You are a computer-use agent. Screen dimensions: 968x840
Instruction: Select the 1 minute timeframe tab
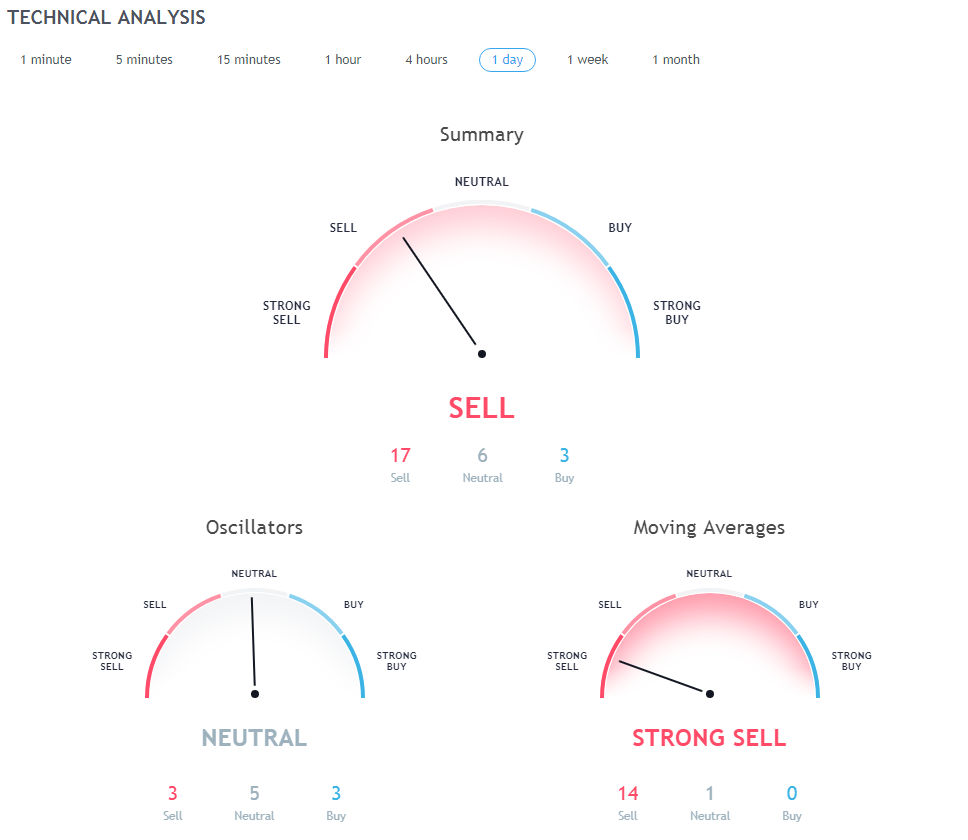(x=46, y=60)
